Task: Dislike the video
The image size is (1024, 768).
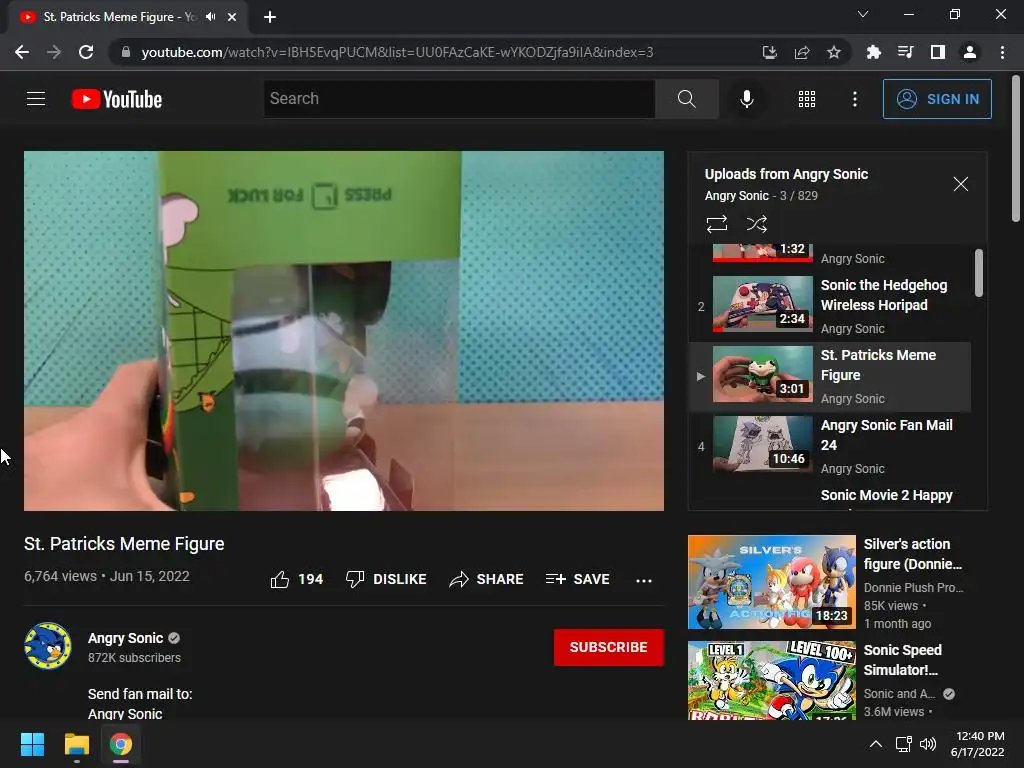Action: tap(386, 579)
